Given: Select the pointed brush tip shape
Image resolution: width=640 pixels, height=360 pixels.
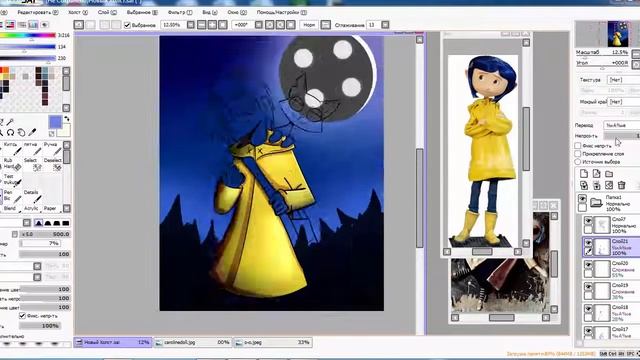Looking at the screenshot, I should click(38, 223).
